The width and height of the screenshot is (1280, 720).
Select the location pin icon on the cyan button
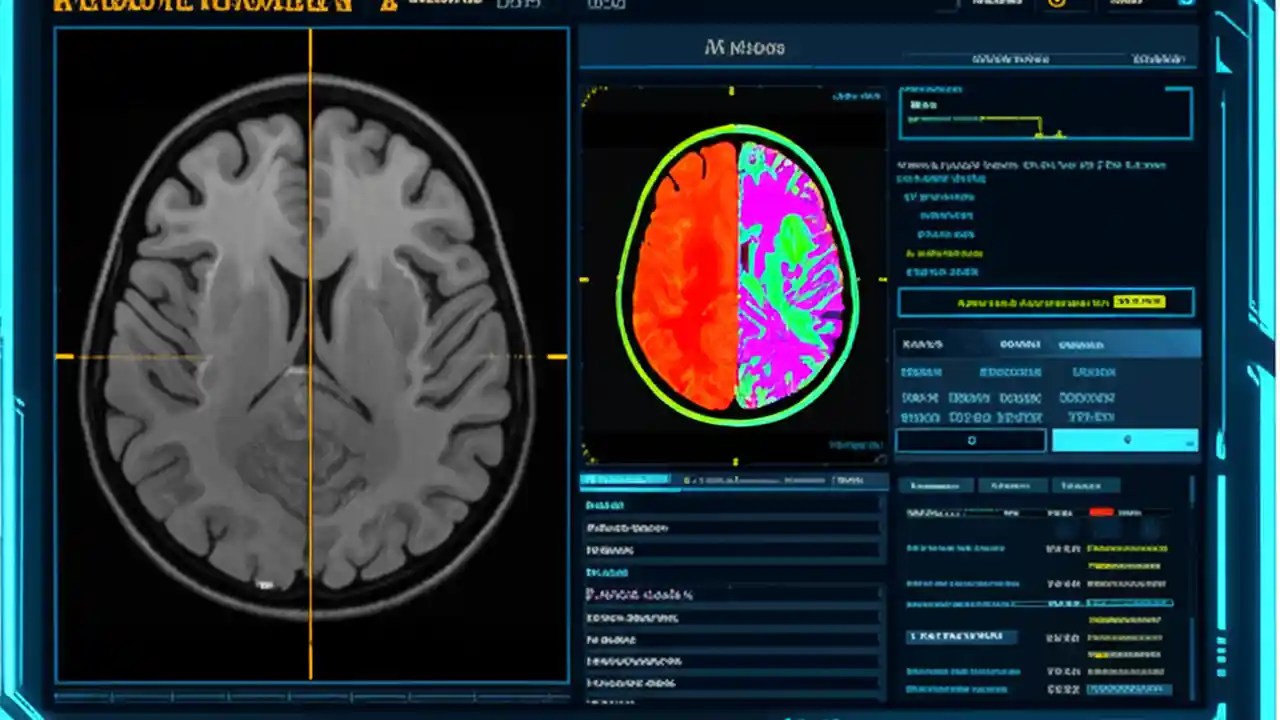click(1126, 440)
